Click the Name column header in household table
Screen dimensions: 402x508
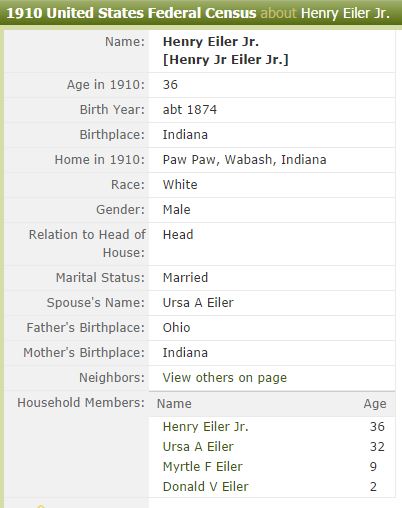tap(174, 404)
